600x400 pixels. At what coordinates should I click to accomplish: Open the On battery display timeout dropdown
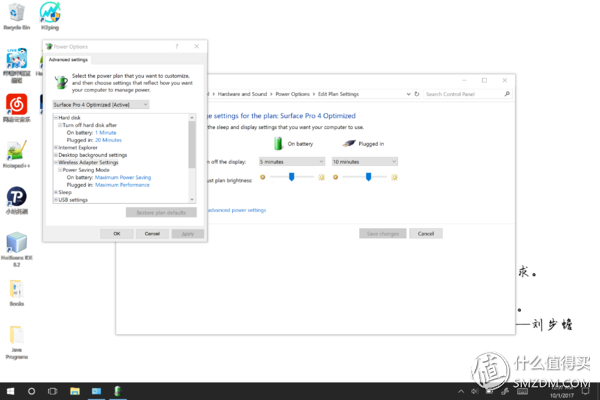(292, 162)
